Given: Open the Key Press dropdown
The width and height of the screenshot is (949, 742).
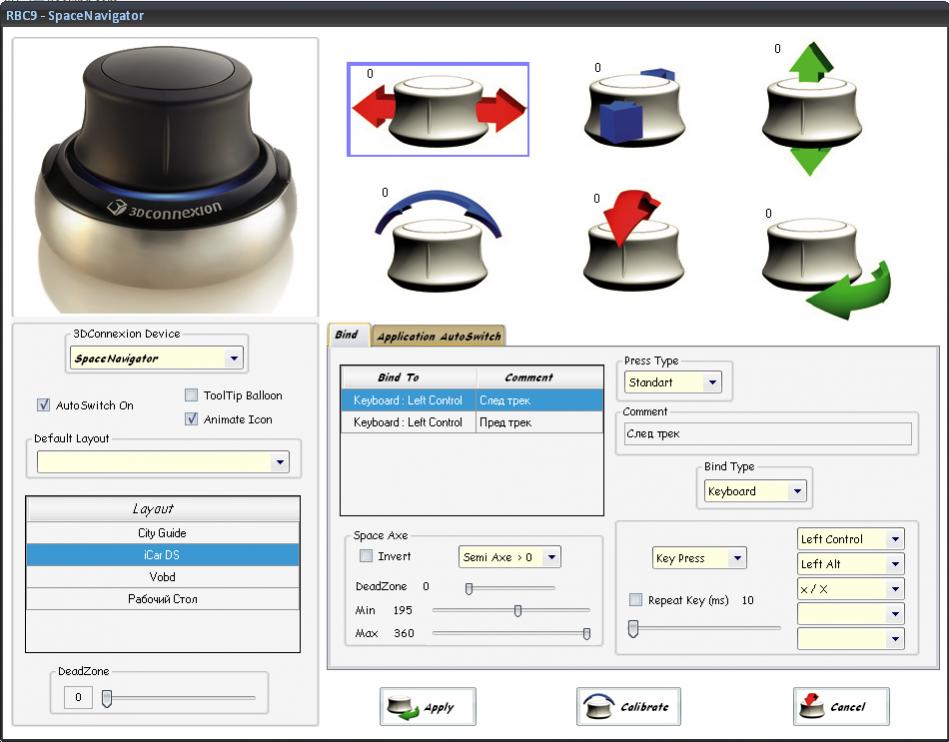Looking at the screenshot, I should 699,558.
